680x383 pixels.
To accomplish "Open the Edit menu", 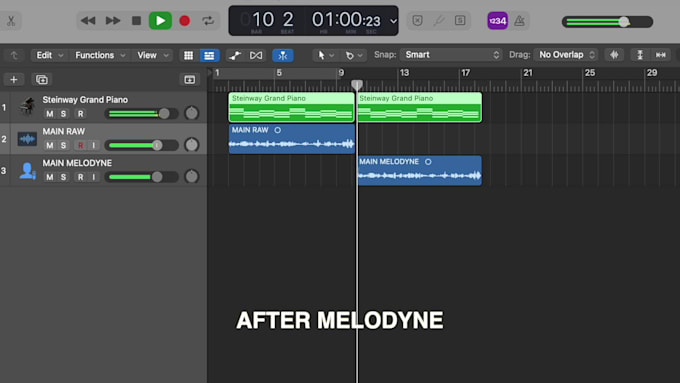I will point(49,55).
